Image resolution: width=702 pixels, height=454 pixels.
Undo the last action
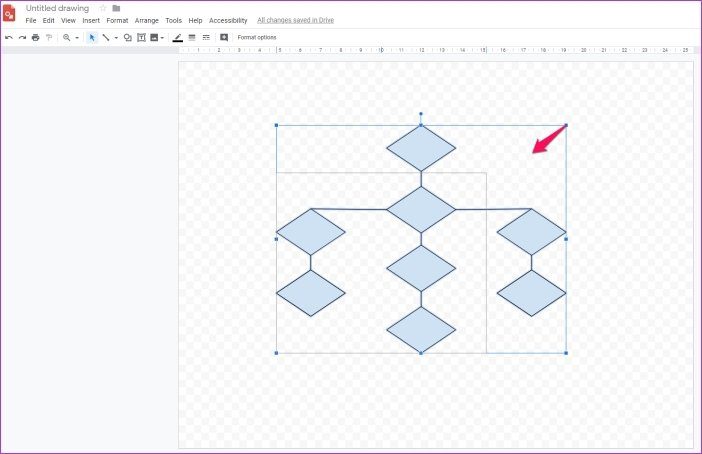(9, 38)
